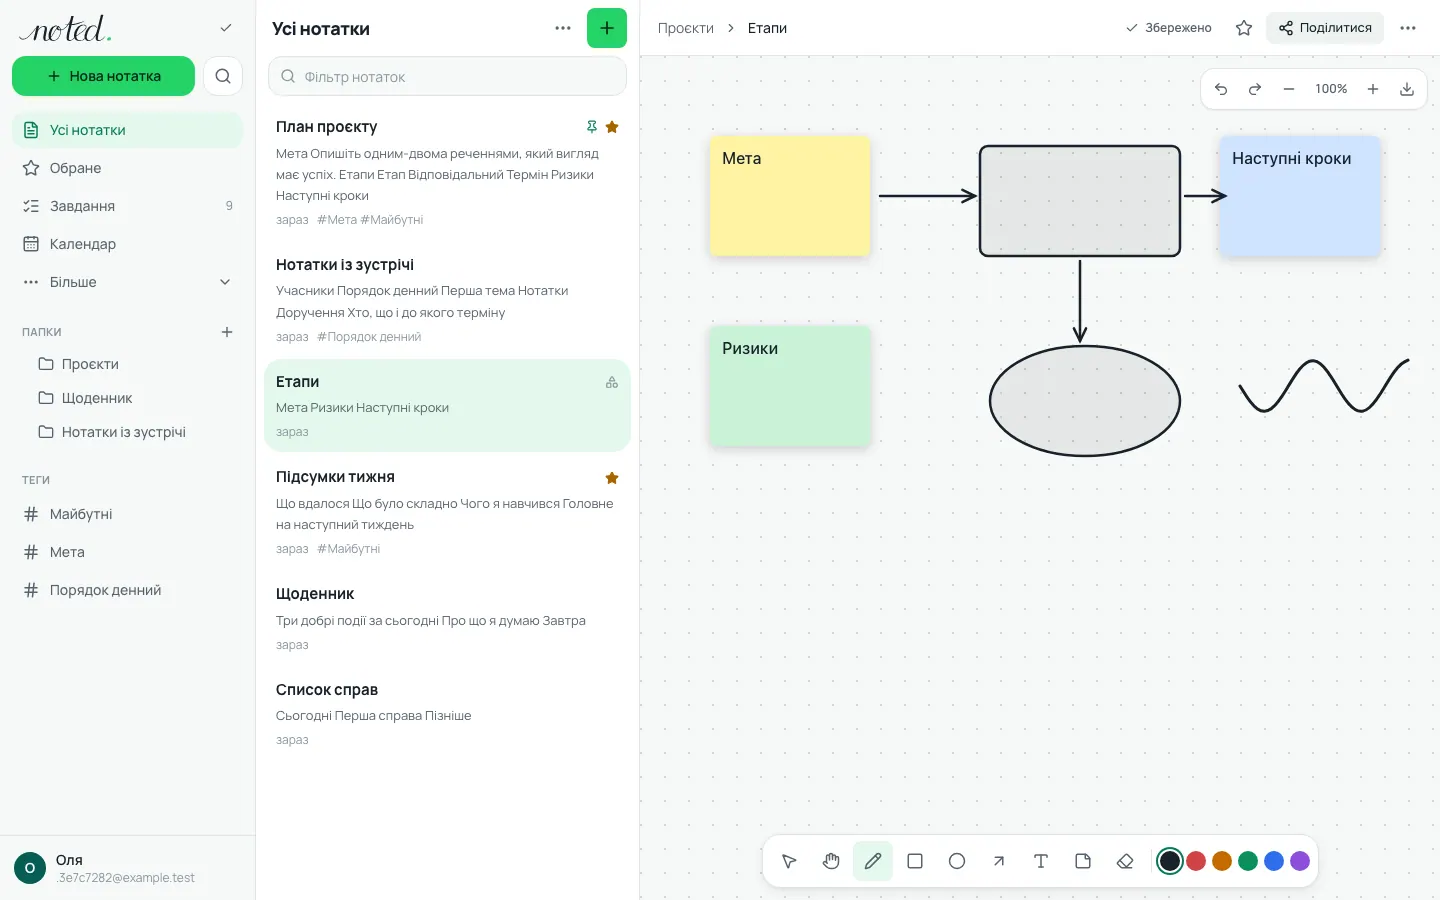Choose the sticky note tool
Screen dimensions: 1440x900
(x=1082, y=861)
